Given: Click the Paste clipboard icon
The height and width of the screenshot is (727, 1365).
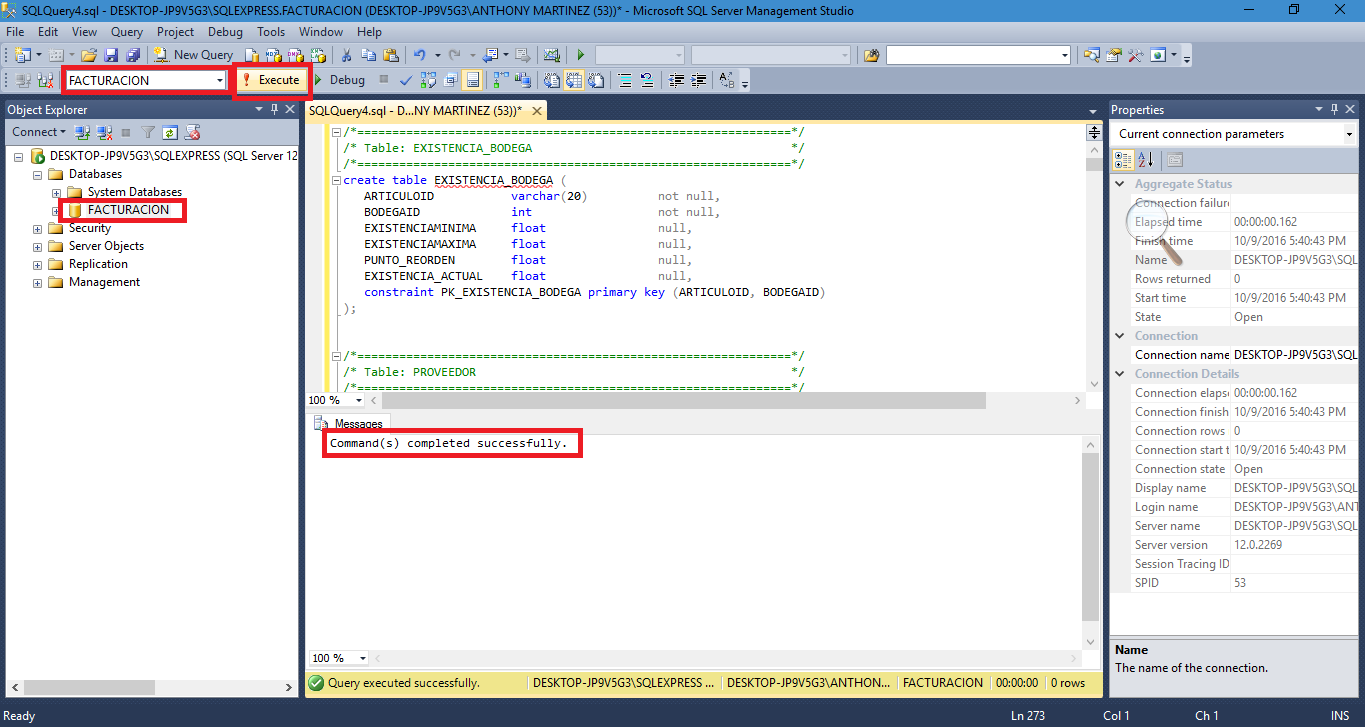Looking at the screenshot, I should pyautogui.click(x=391, y=55).
